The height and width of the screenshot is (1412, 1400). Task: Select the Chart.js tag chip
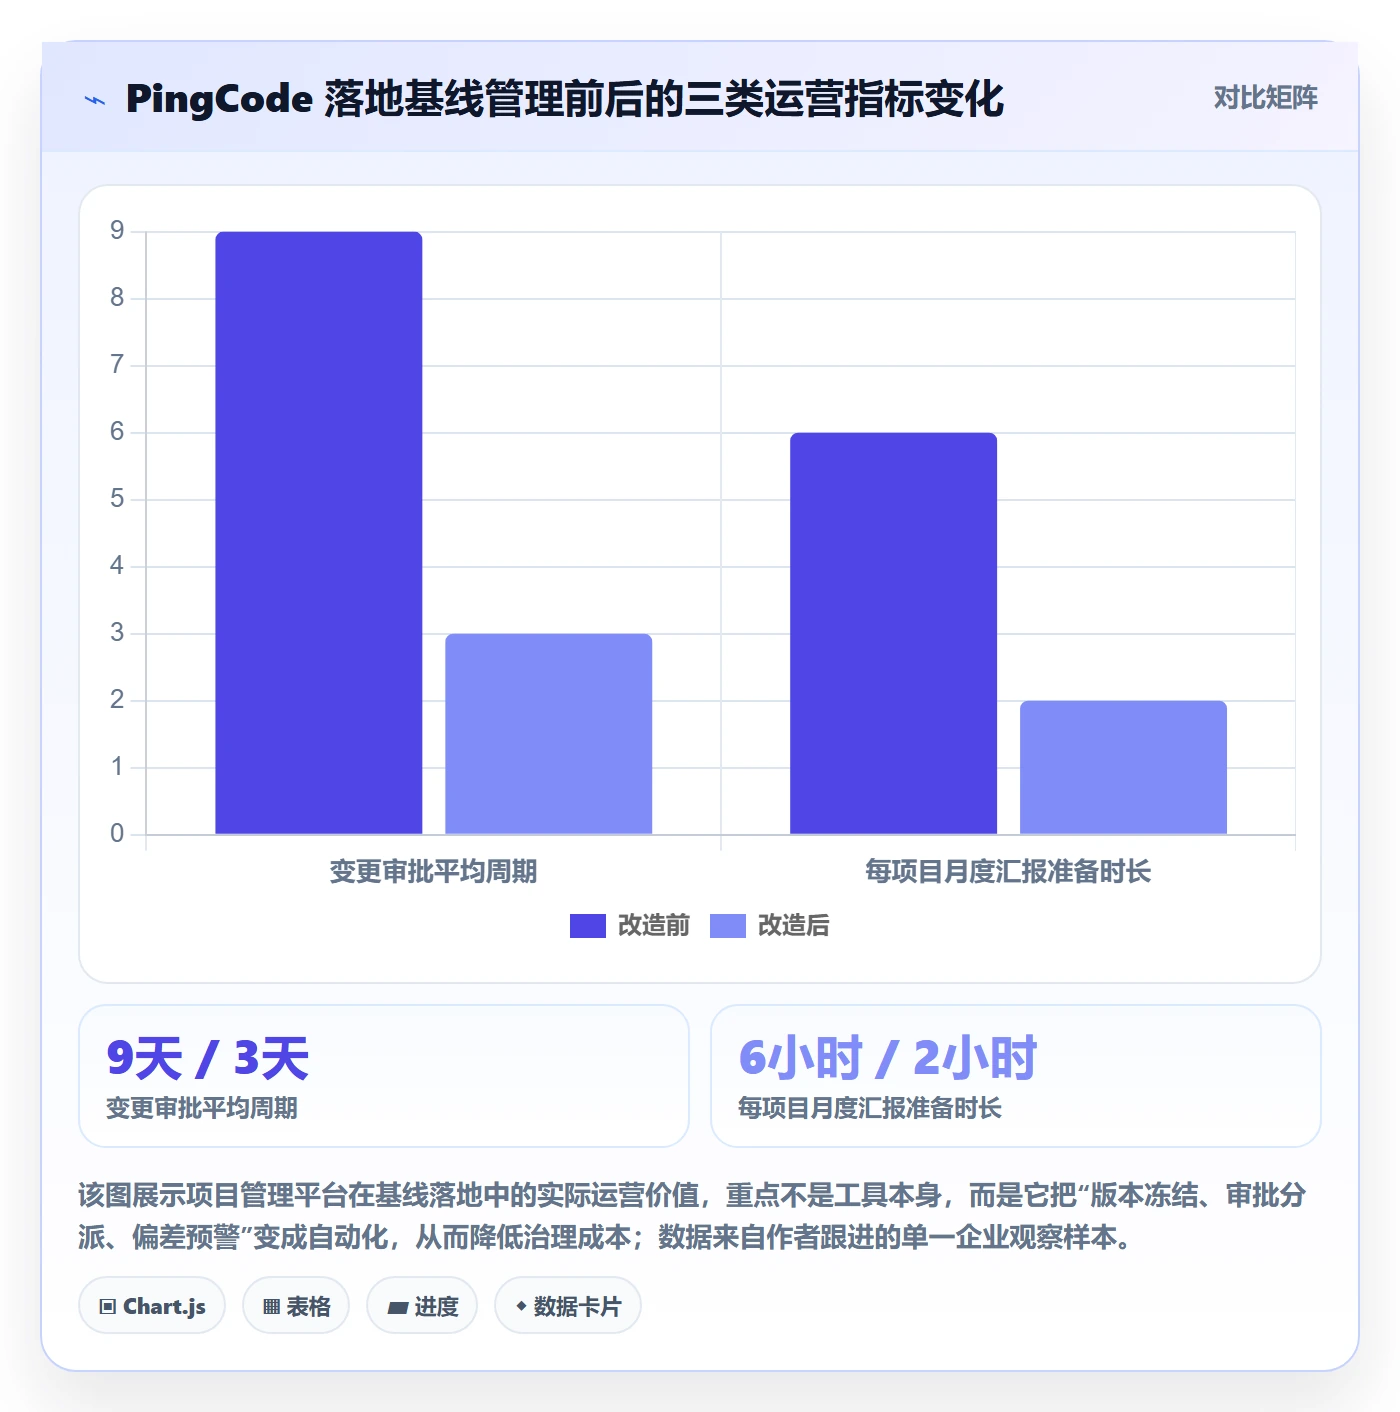[x=152, y=1306]
